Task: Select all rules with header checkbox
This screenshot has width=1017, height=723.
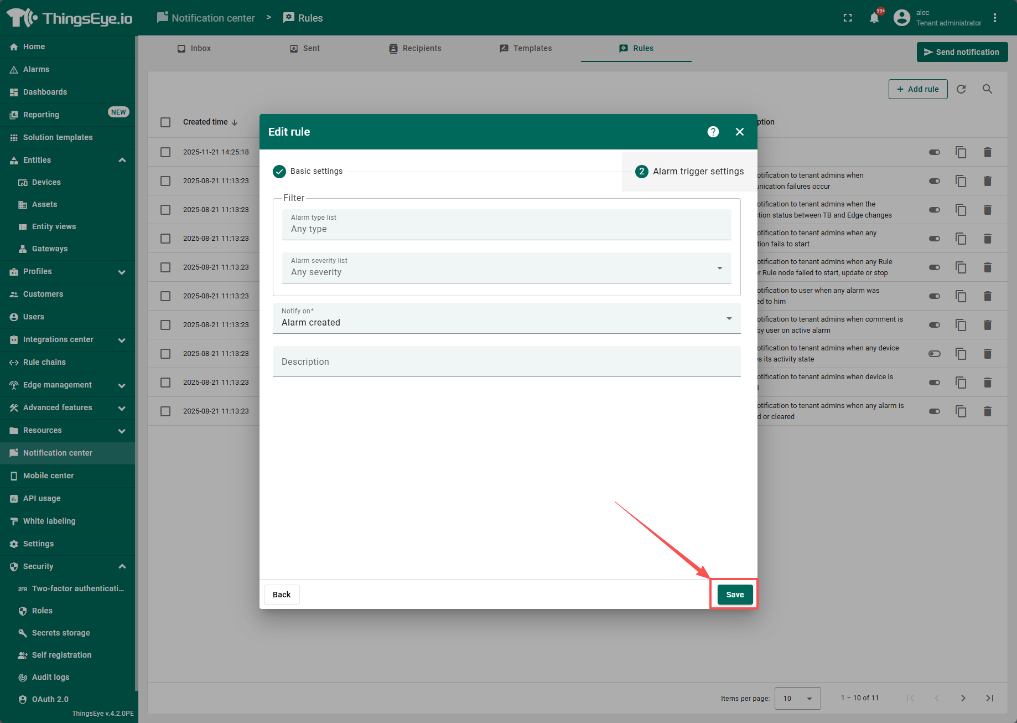Action: click(166, 122)
